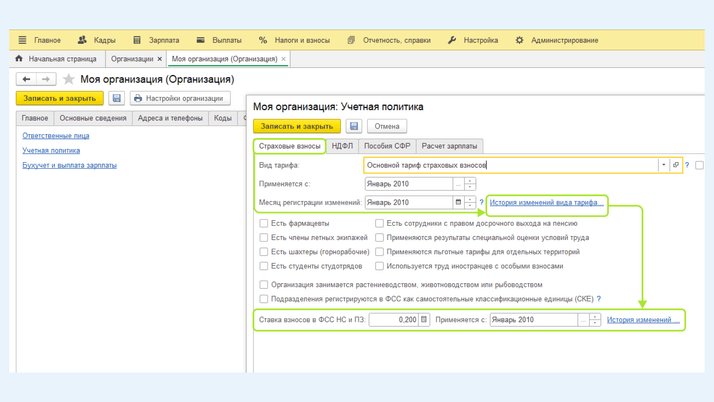The height and width of the screenshot is (402, 714).
Task: Expand the Вид тарифа dropdown list
Action: tap(663, 165)
